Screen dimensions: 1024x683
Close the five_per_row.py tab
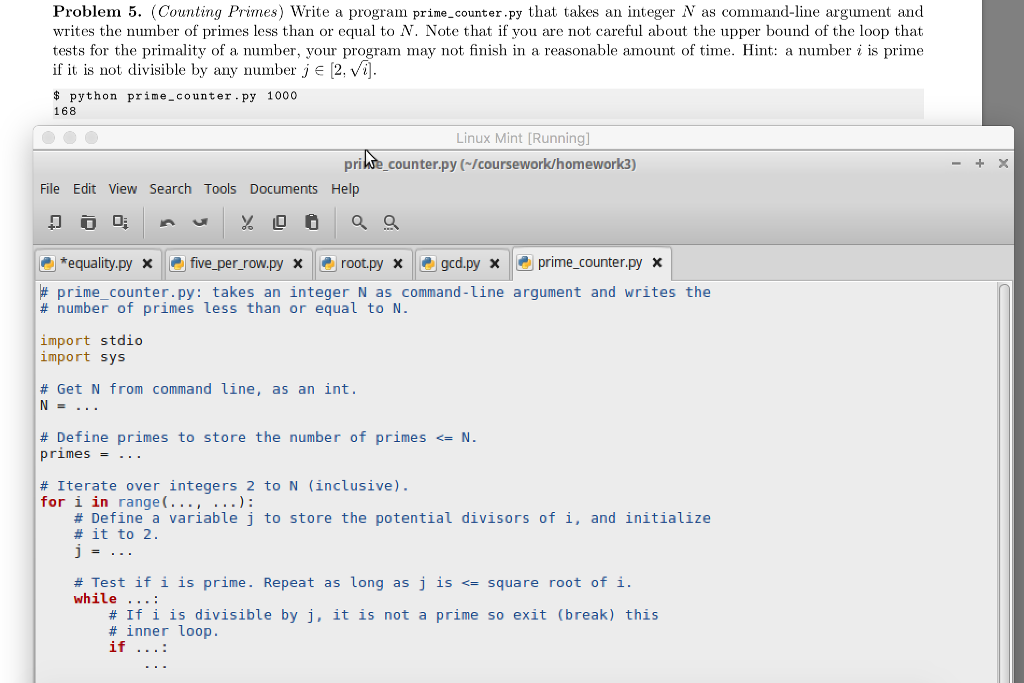297,263
